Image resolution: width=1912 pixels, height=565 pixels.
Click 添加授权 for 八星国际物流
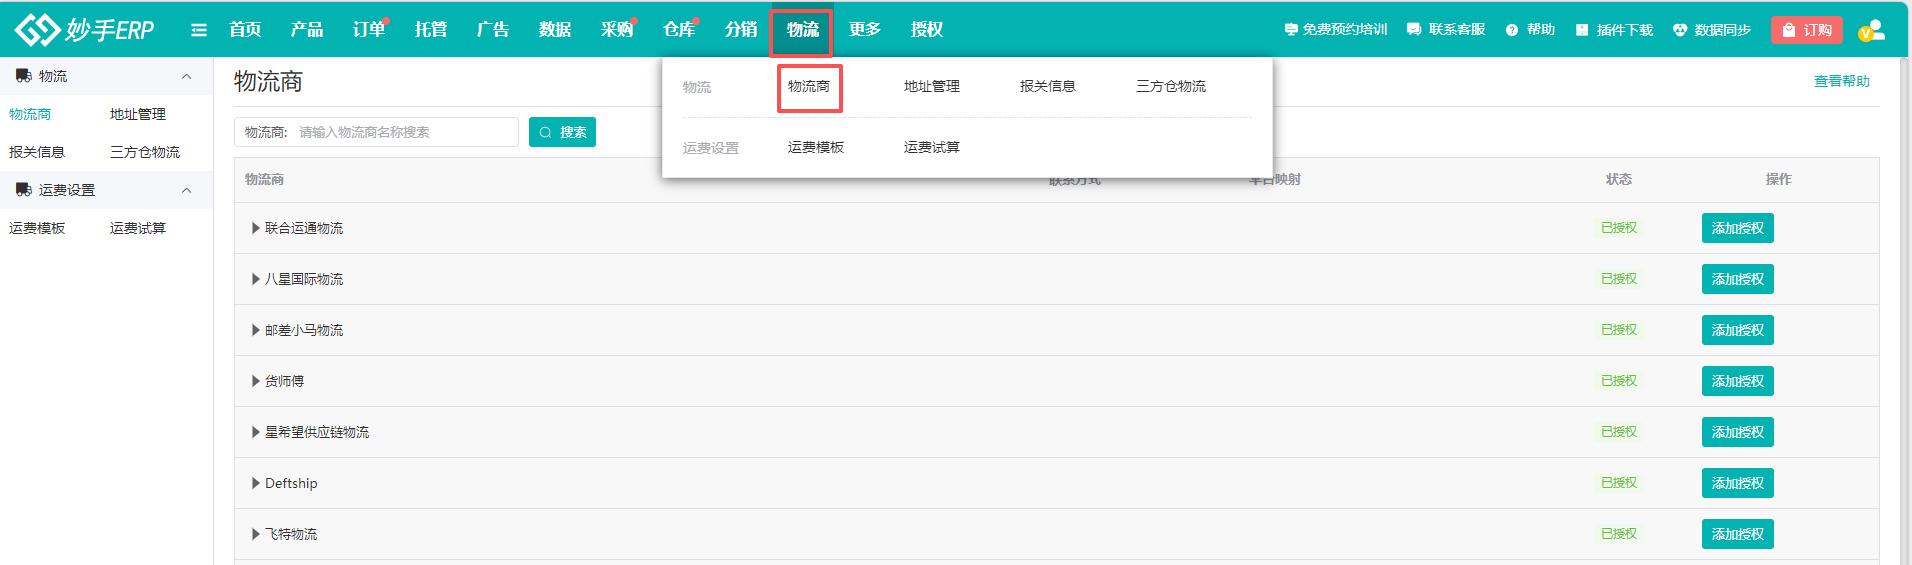click(x=1738, y=279)
